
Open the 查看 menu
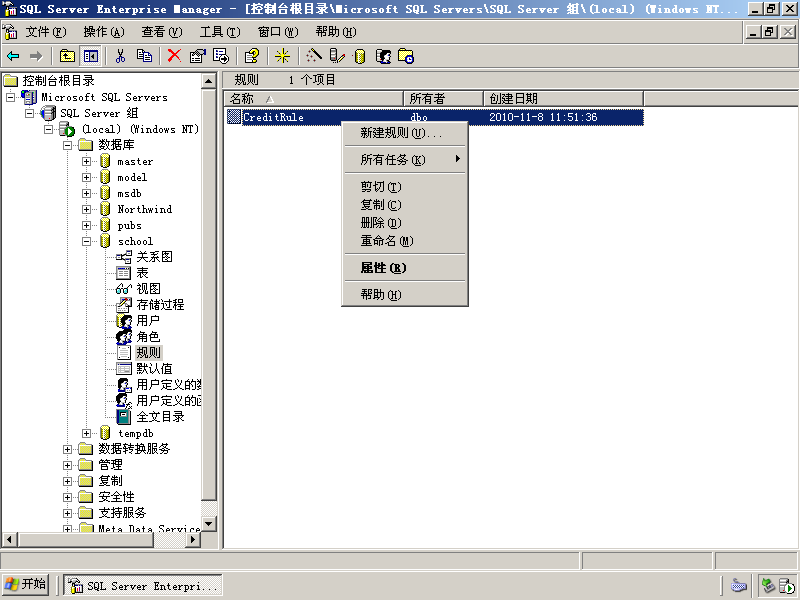(162, 32)
